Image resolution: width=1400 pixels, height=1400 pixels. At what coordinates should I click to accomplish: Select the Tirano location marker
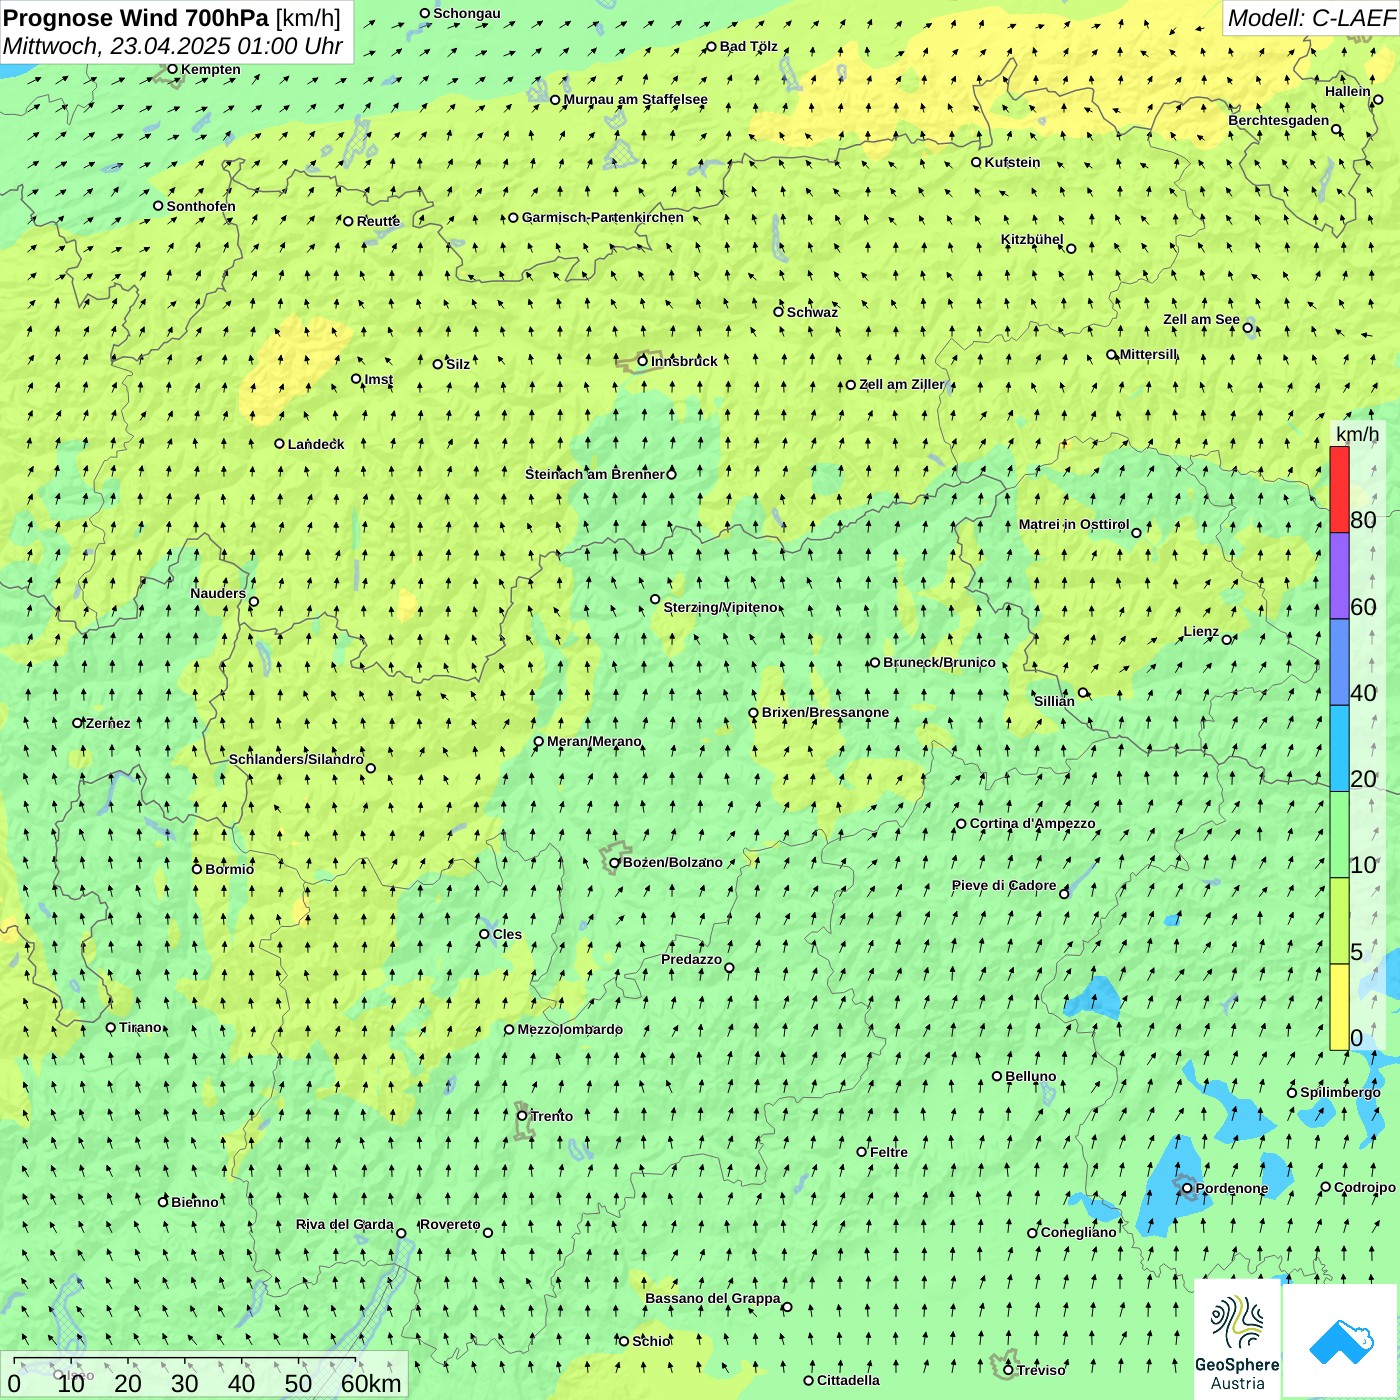pyautogui.click(x=111, y=1027)
